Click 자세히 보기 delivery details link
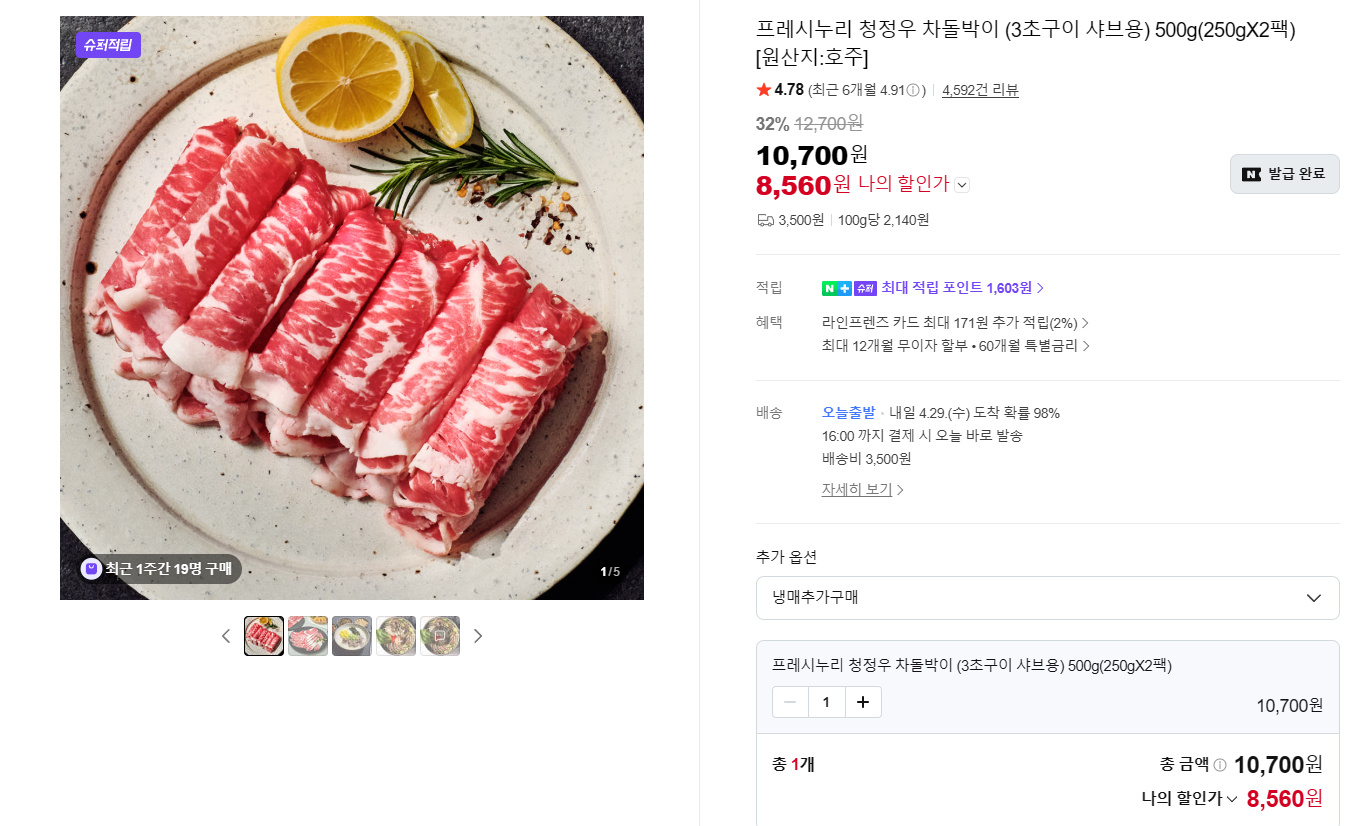Viewport: 1361px width, 826px height. click(862, 490)
